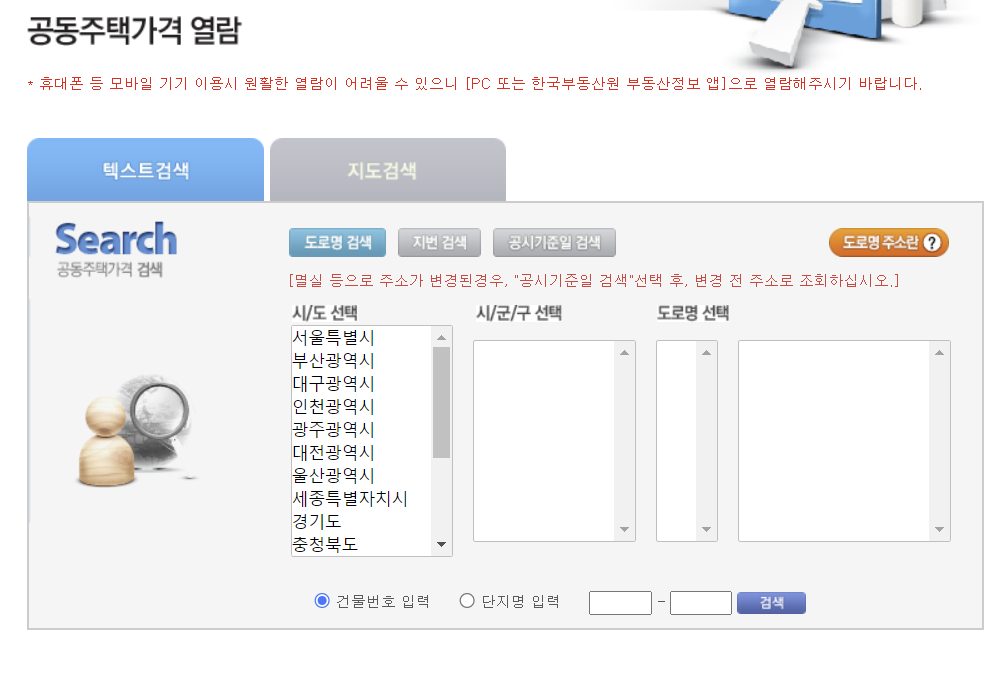This screenshot has height=679, width=990.
Task: Focus the first building number field
Action: (x=620, y=603)
